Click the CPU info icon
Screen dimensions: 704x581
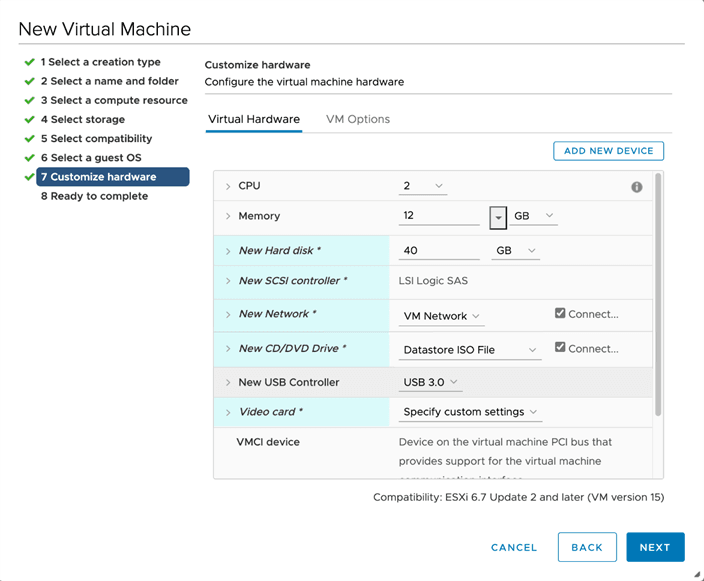[x=636, y=187]
